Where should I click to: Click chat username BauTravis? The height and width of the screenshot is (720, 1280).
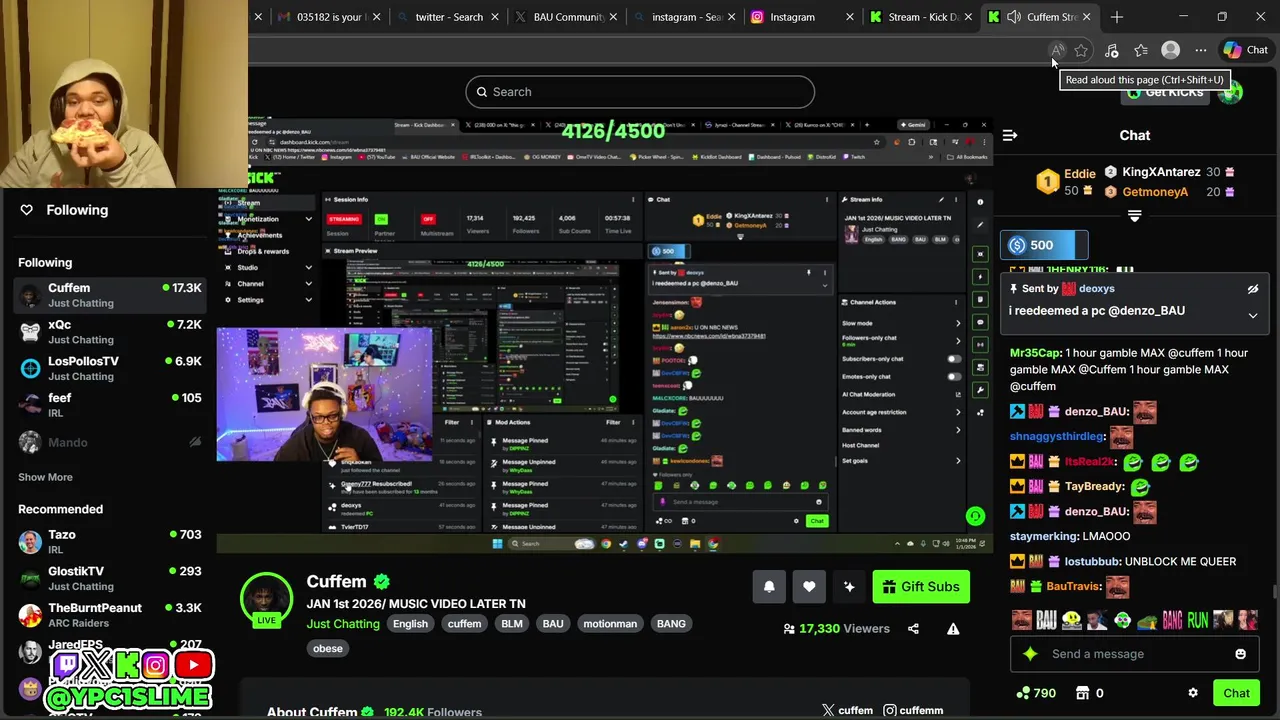click(x=1073, y=587)
